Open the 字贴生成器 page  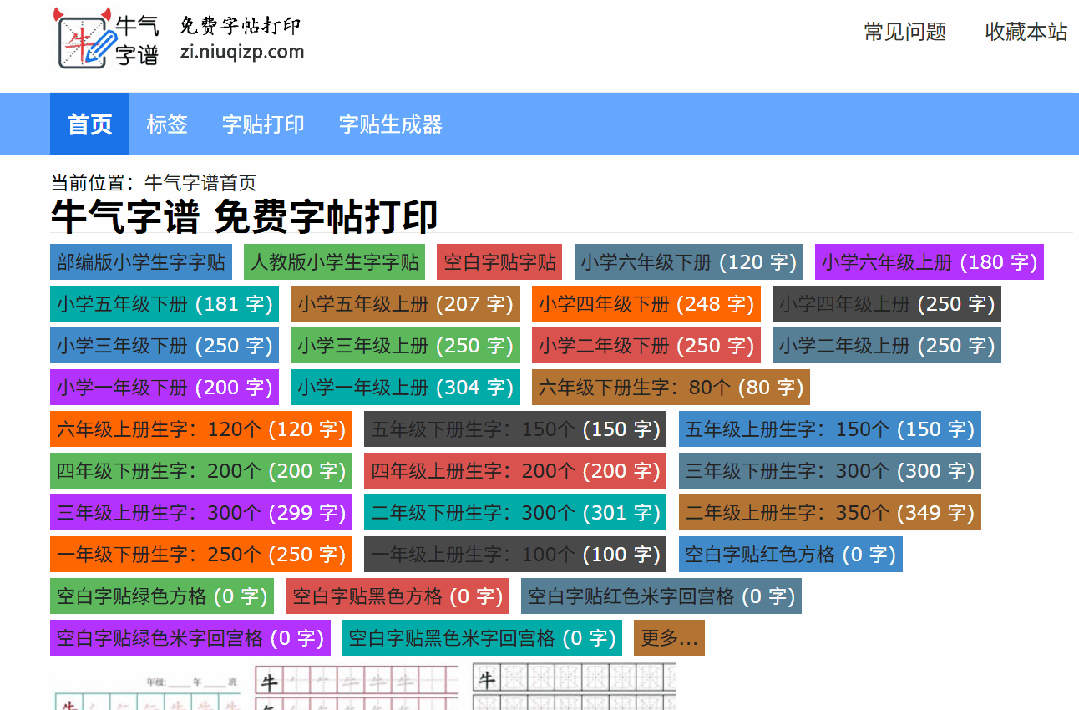pos(389,124)
